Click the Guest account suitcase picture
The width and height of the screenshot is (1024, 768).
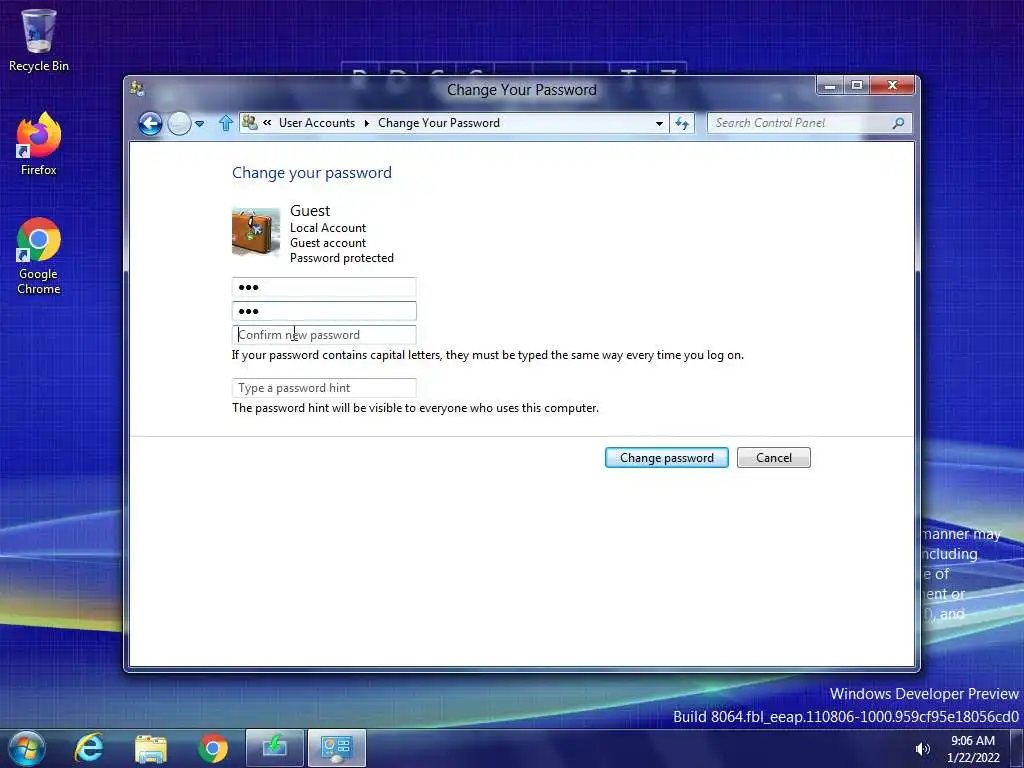(x=256, y=232)
